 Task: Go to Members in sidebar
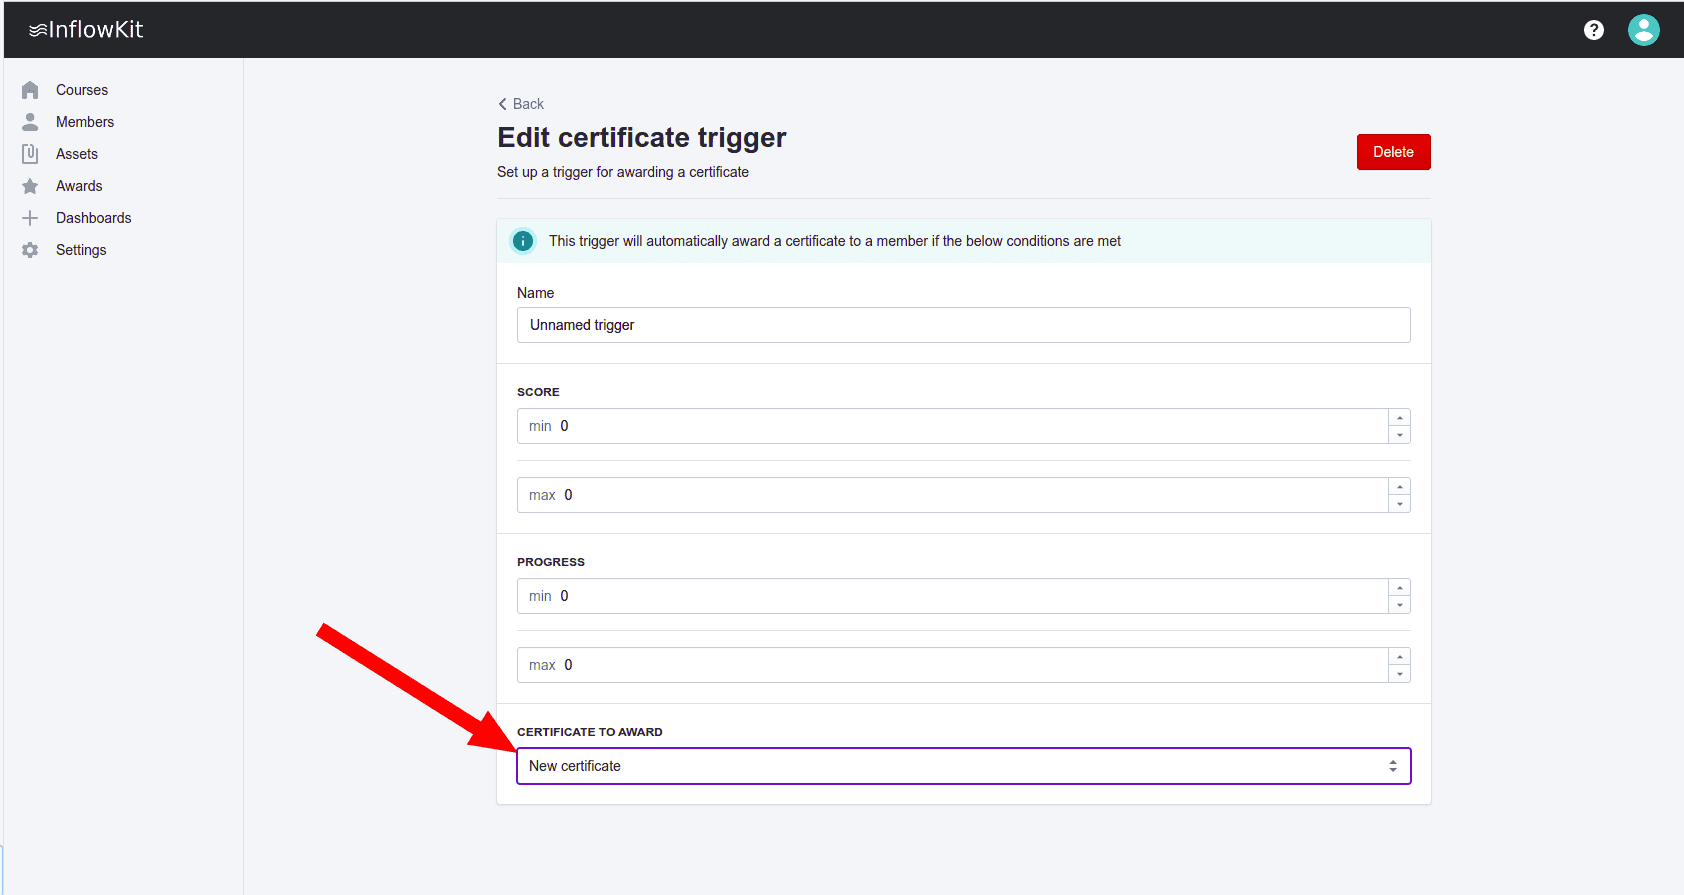coord(85,122)
